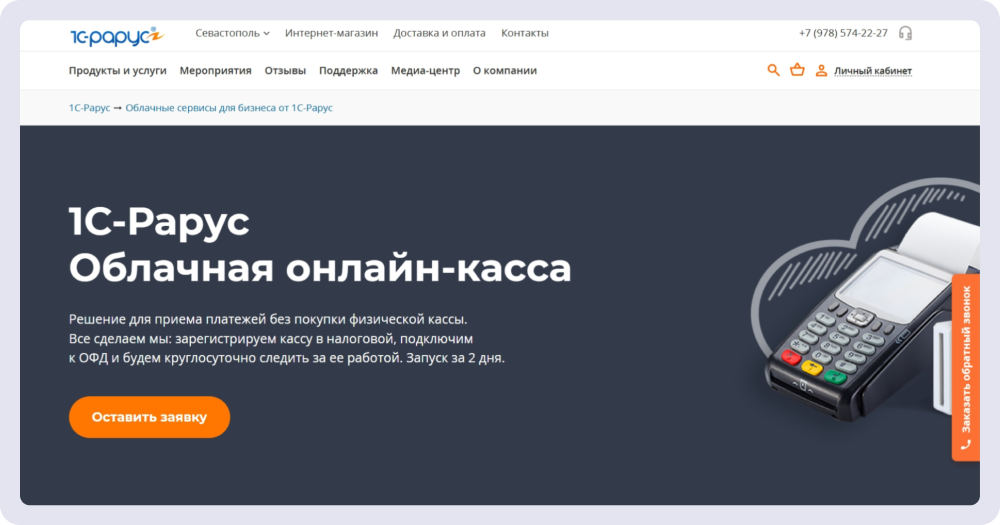Open Поддержка menu item

[x=348, y=71]
